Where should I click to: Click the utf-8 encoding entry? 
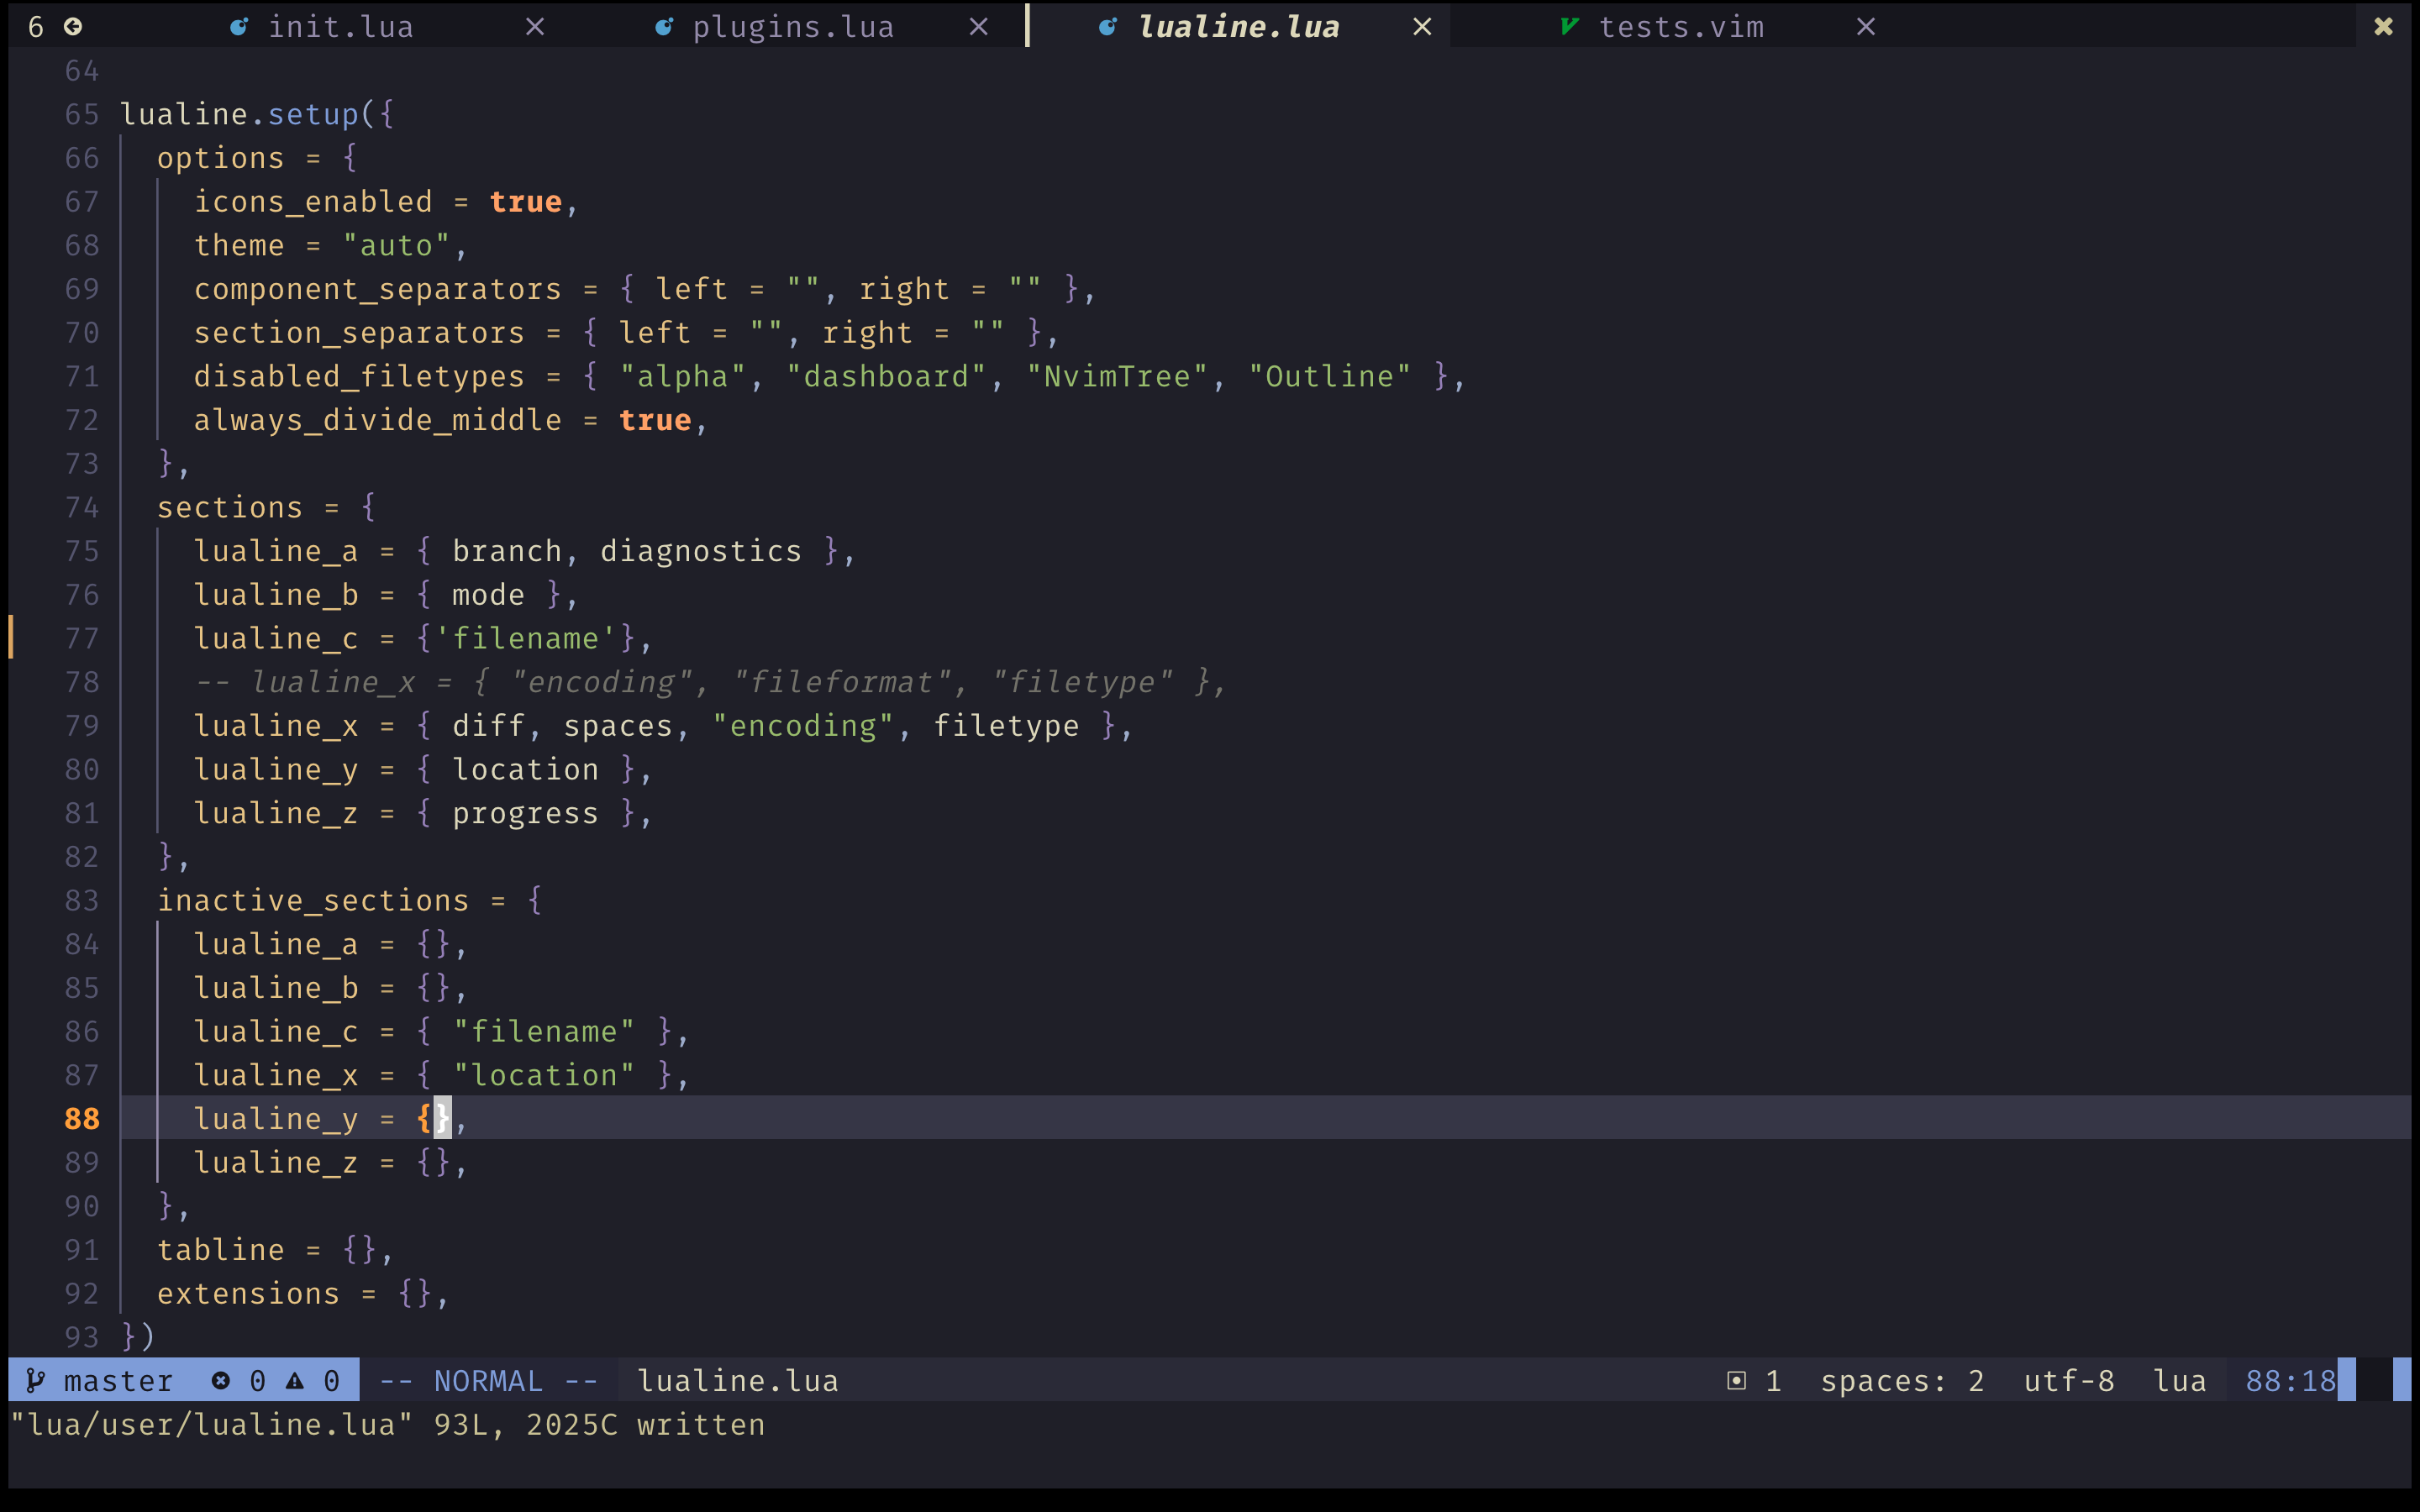click(2069, 1381)
